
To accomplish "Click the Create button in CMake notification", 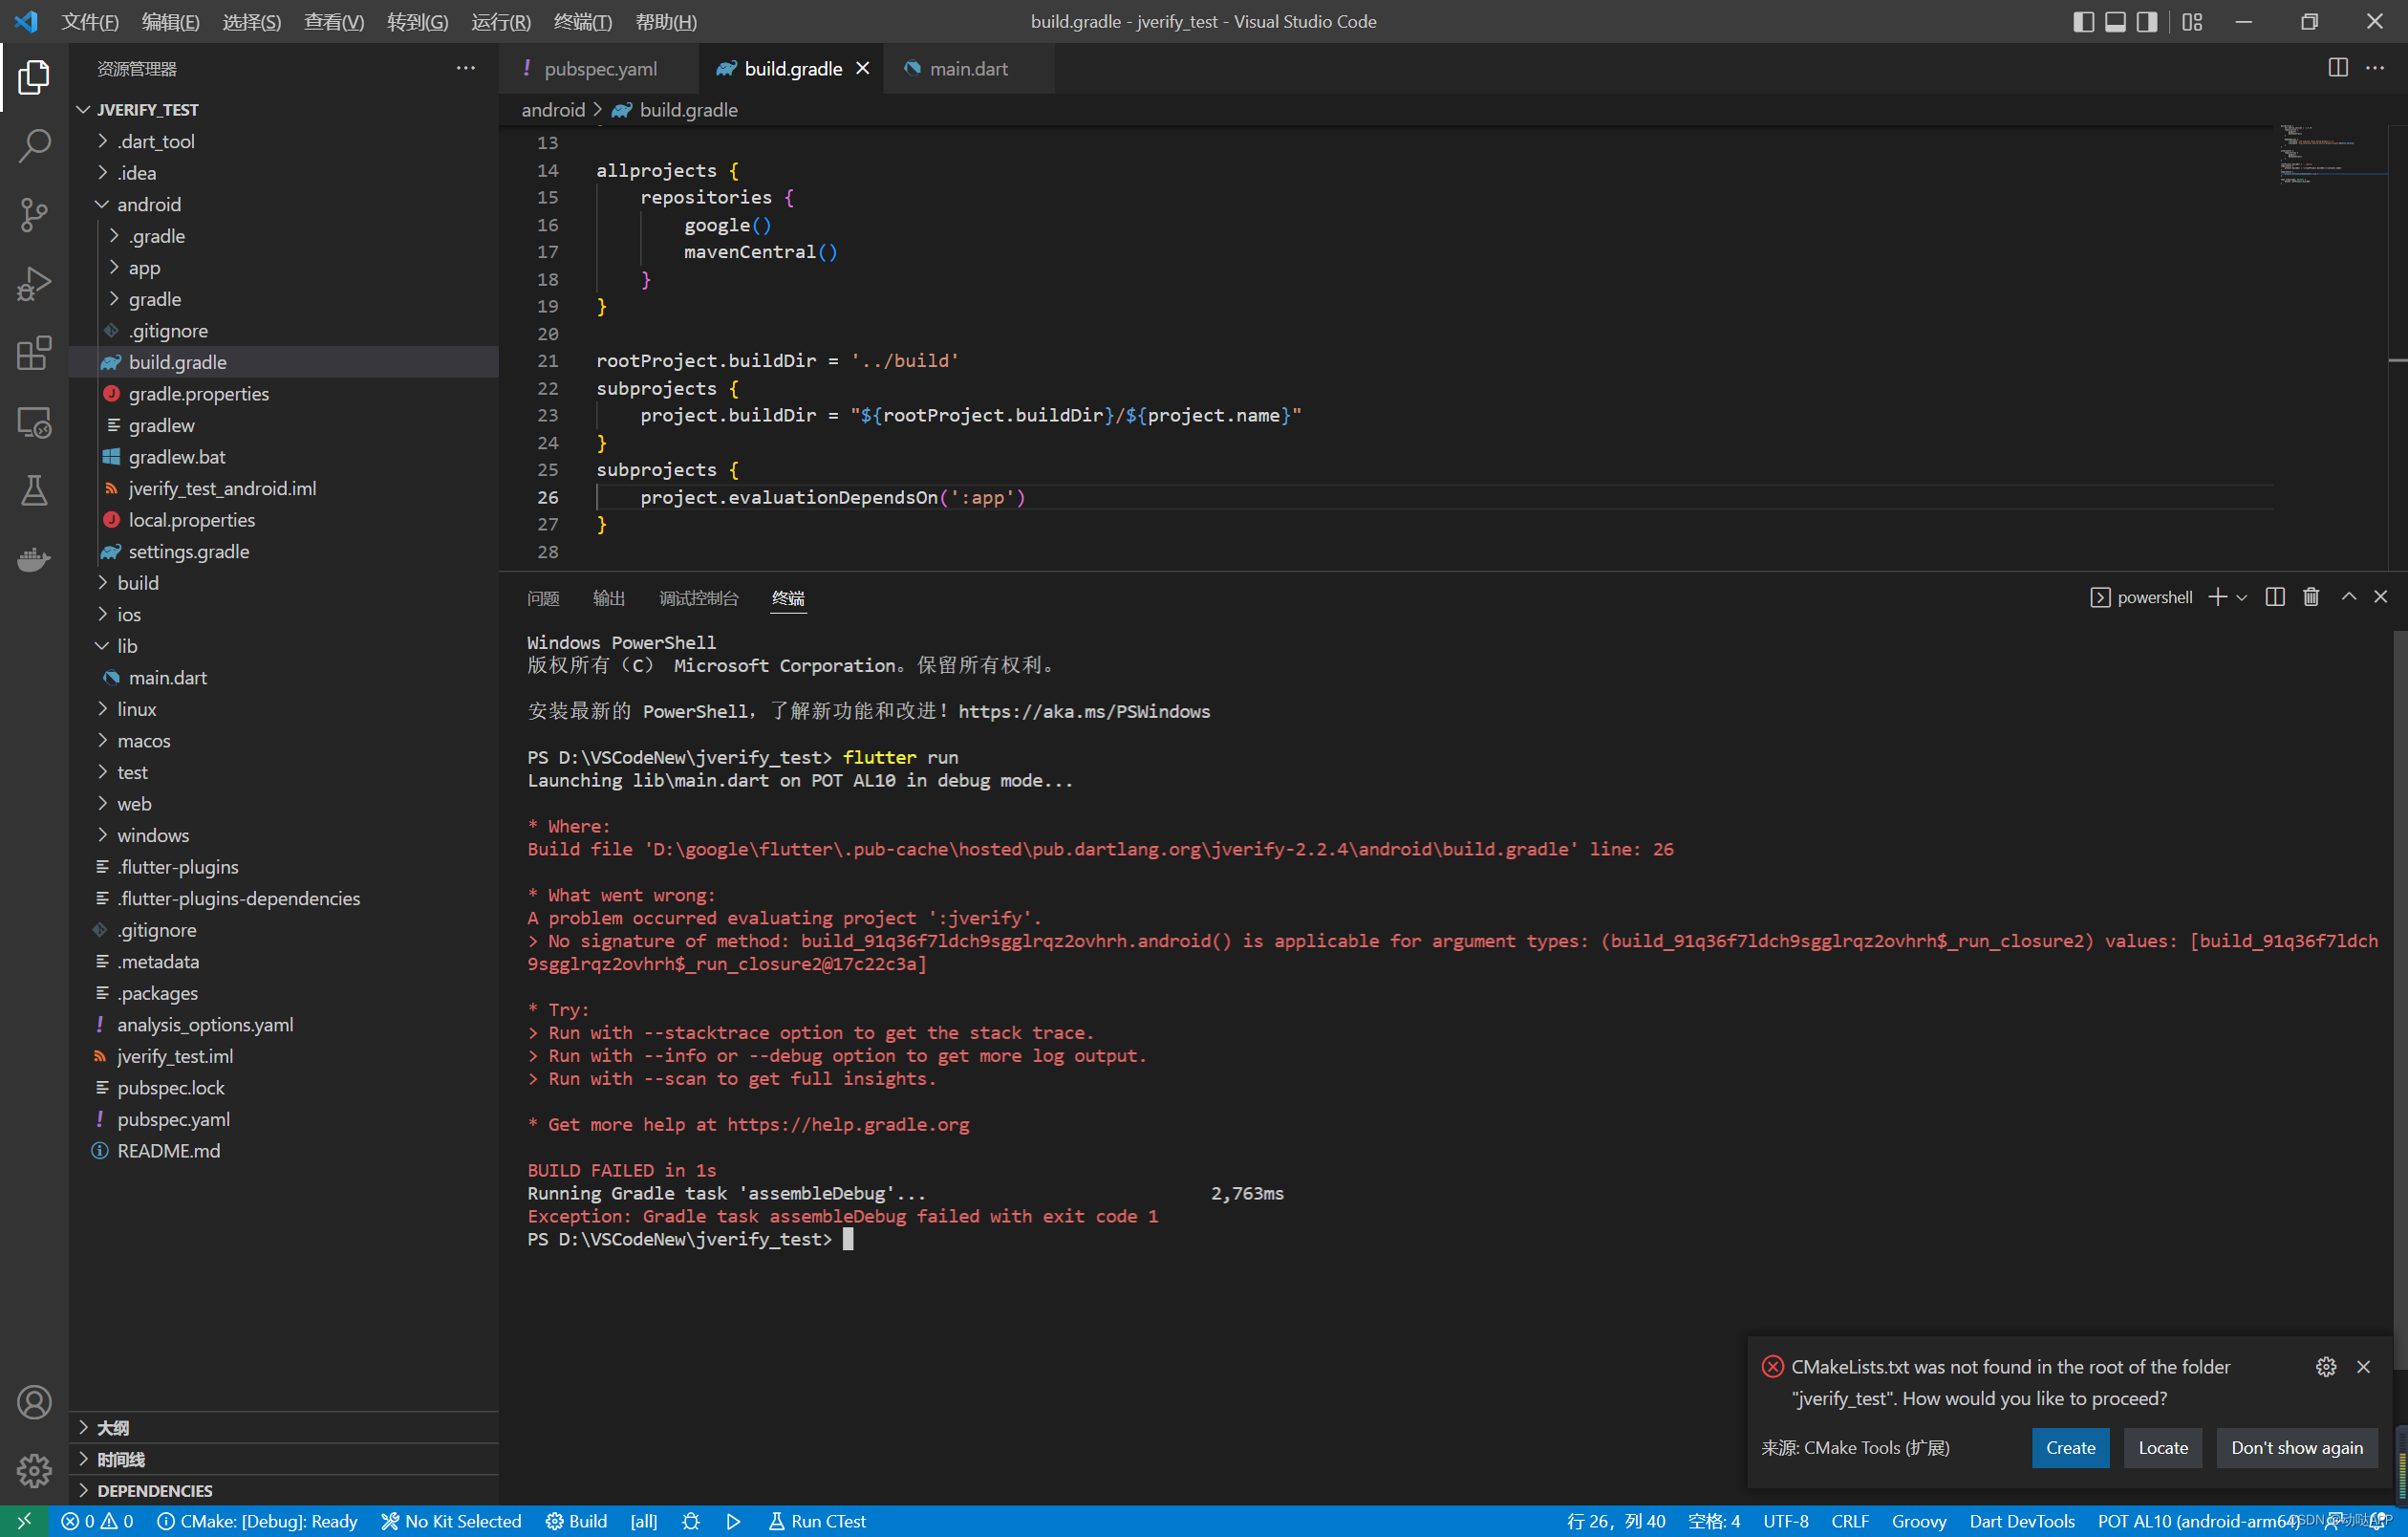I will tap(2069, 1447).
